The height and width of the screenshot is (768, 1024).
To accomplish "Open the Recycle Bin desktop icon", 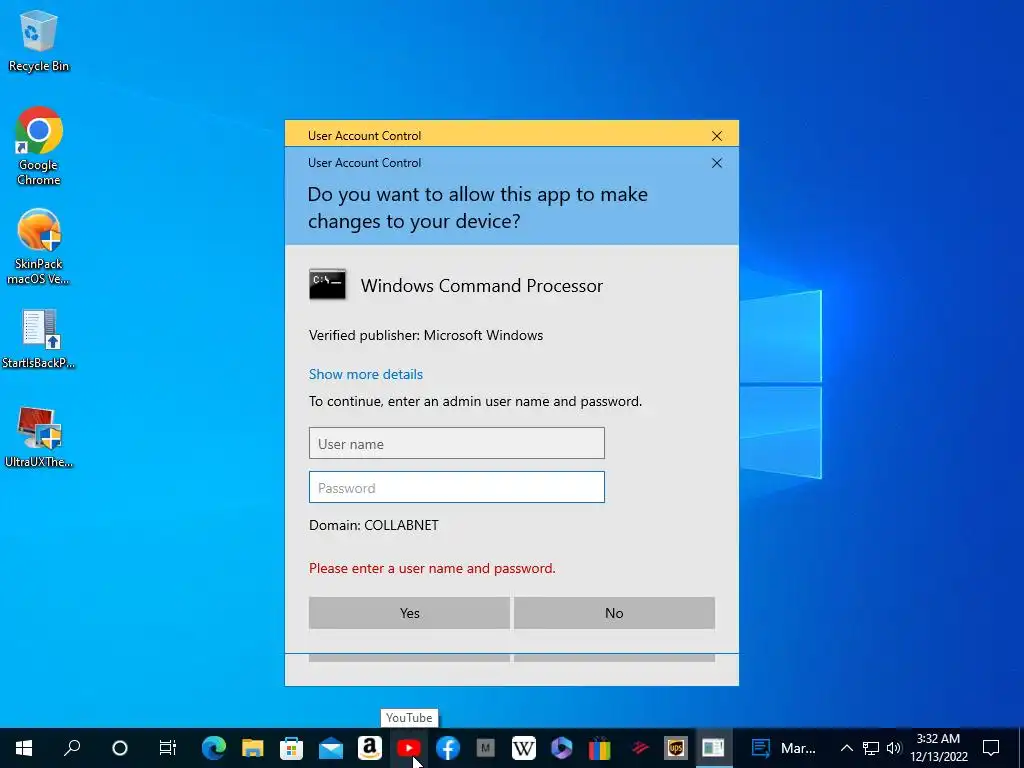I will (39, 40).
